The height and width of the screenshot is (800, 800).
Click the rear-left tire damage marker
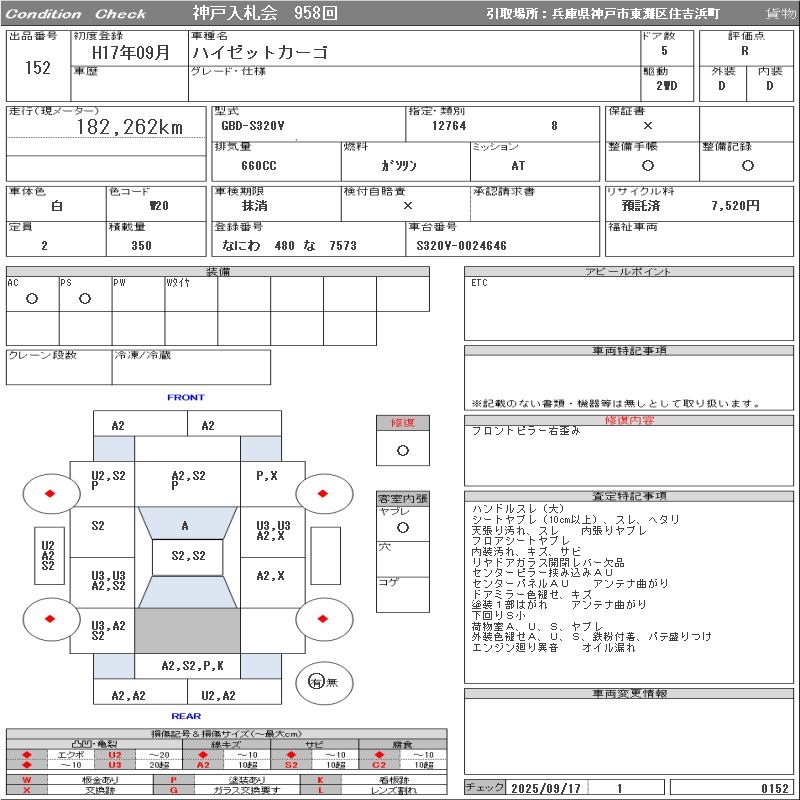pyautogui.click(x=50, y=619)
